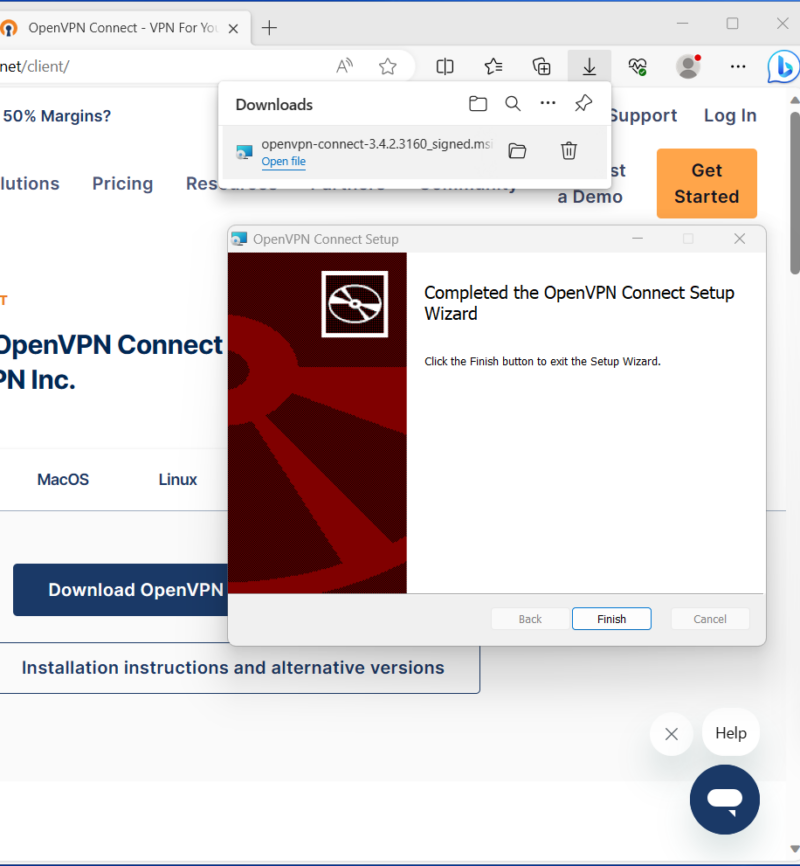Click the Downloads toolbar icon in Edge
Image resolution: width=800 pixels, height=866 pixels.
(x=589, y=67)
